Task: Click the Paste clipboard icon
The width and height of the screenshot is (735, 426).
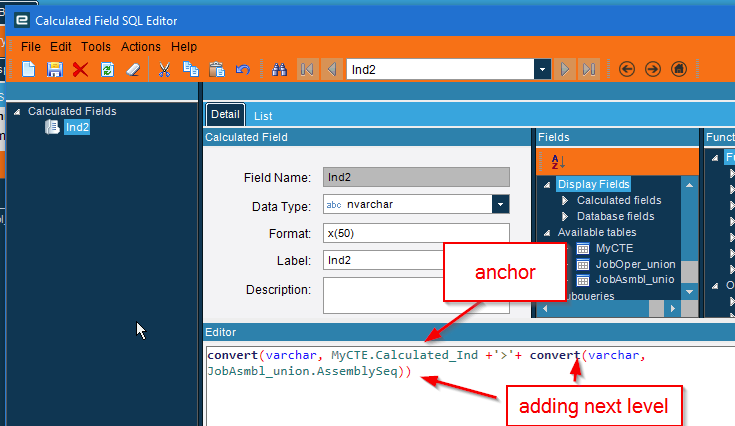Action: point(217,69)
